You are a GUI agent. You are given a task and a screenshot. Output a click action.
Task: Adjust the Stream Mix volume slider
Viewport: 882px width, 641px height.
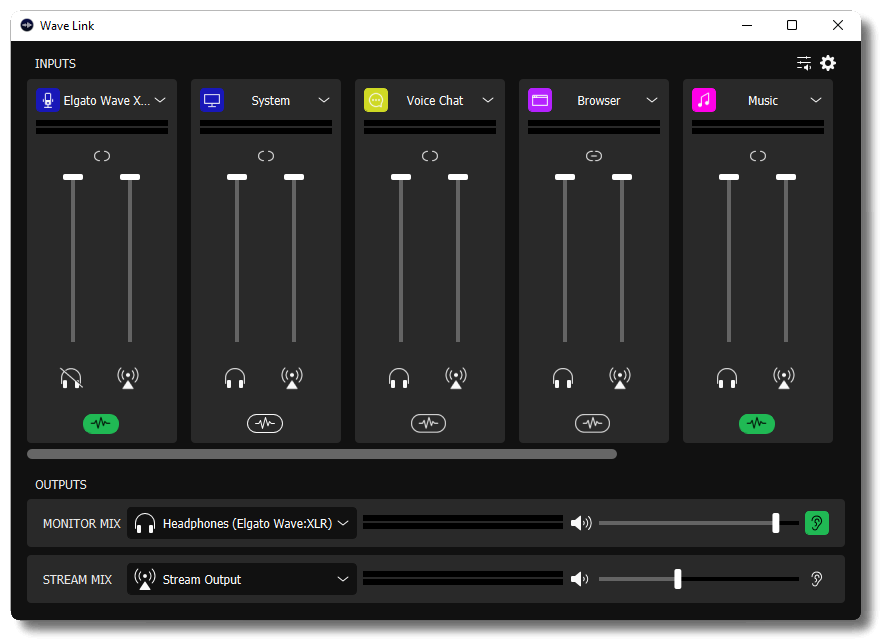pos(699,579)
